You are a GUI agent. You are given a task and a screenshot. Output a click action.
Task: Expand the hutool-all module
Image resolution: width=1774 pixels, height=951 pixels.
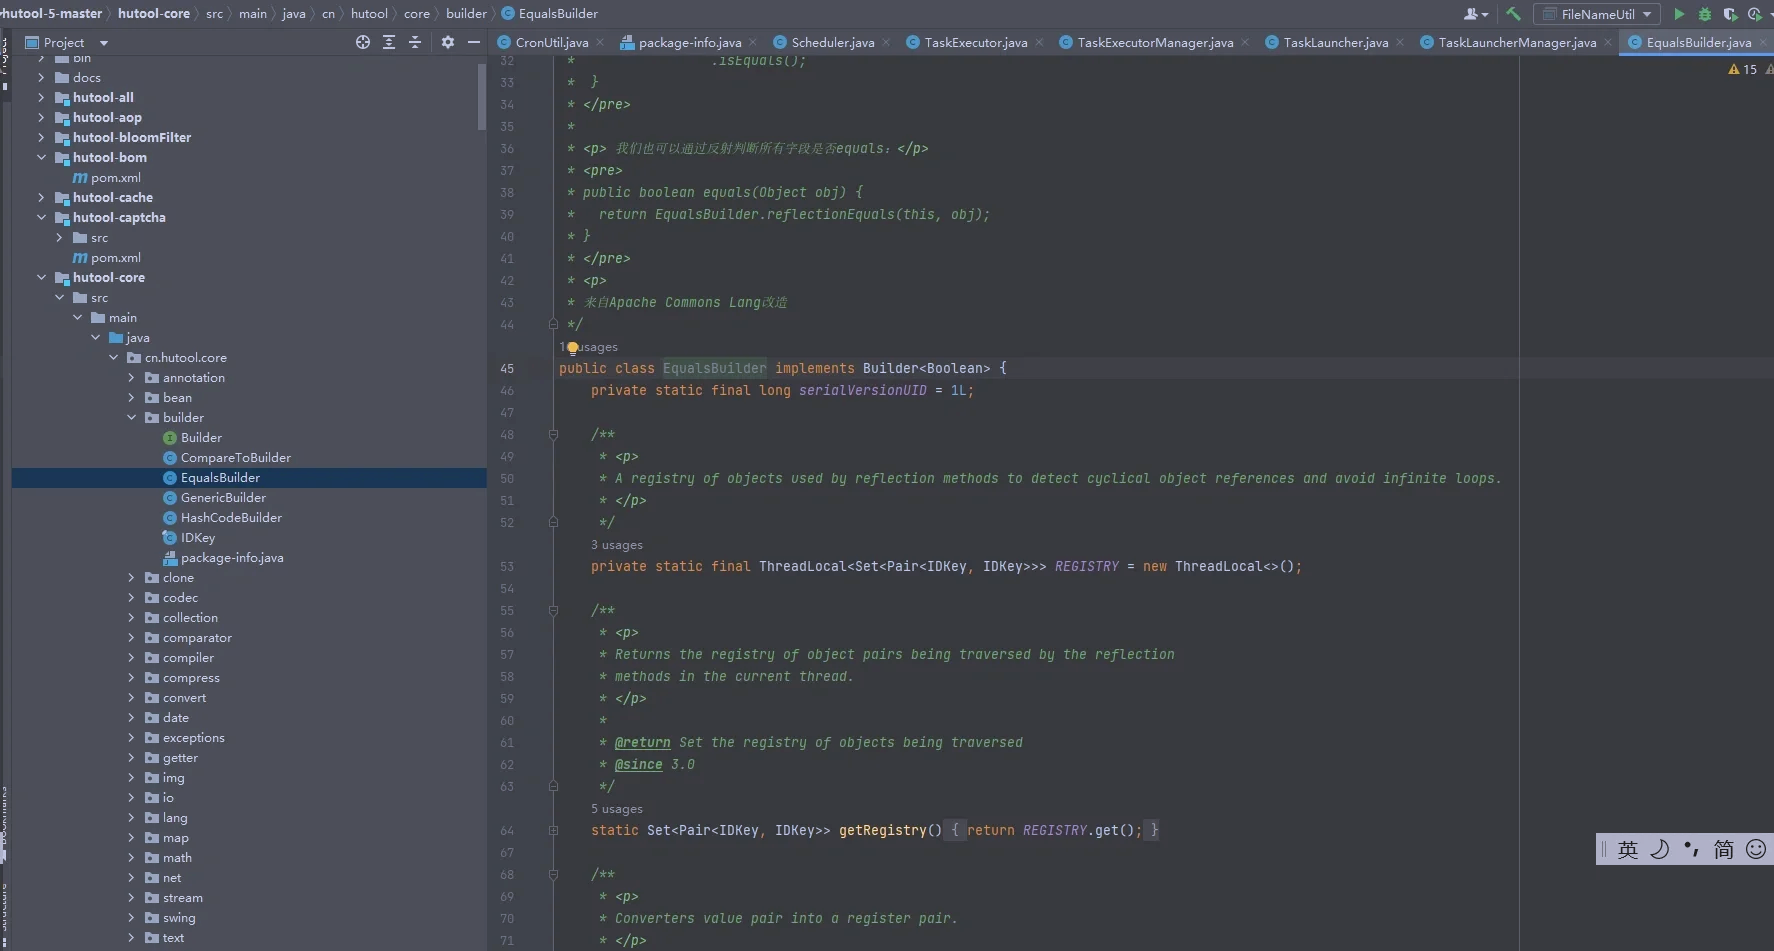click(41, 98)
